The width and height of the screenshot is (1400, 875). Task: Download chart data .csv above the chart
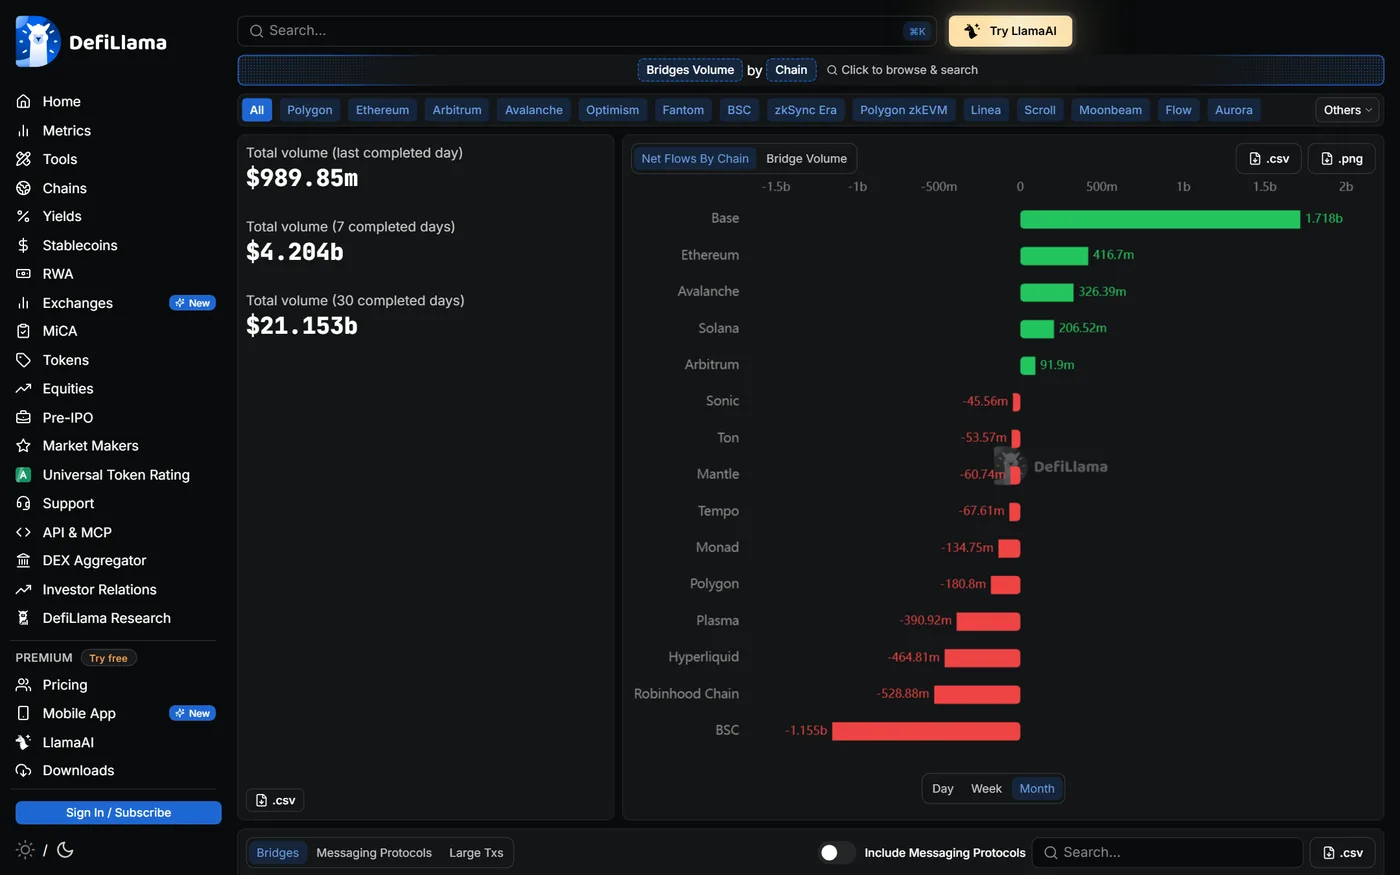1270,159
